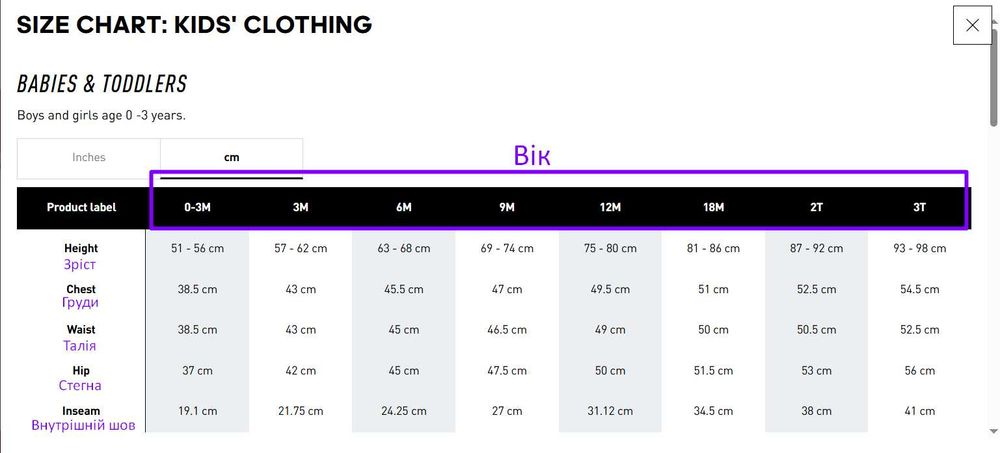This screenshot has height=453, width=1000.
Task: Click the Inseam row label
Action: (x=81, y=411)
